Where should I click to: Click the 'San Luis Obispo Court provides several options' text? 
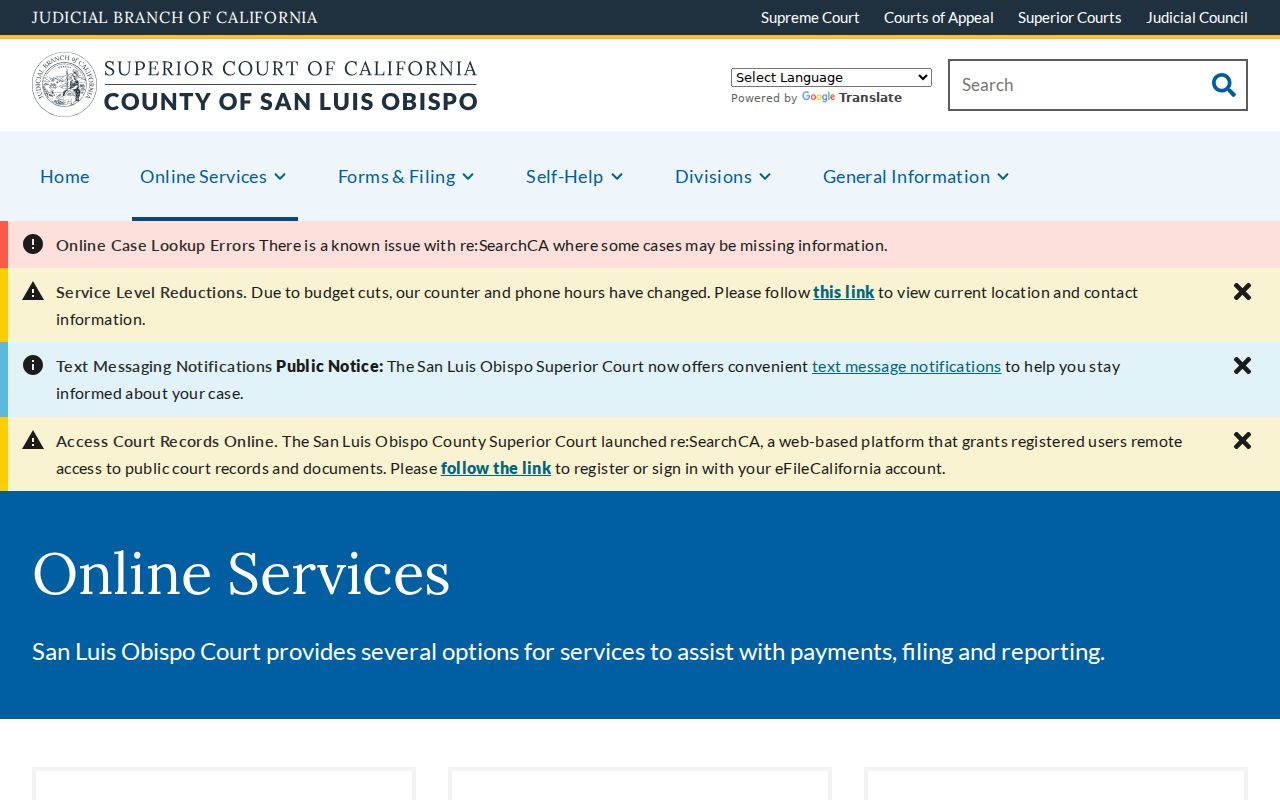pyautogui.click(x=568, y=652)
